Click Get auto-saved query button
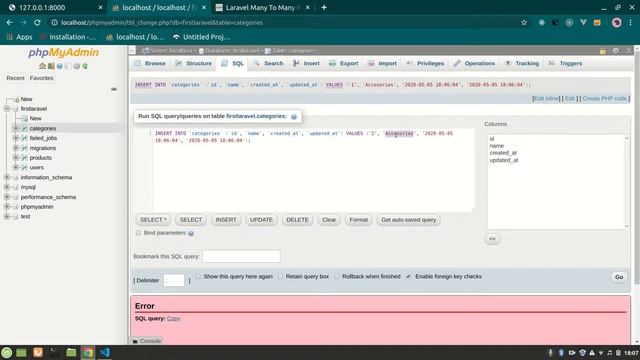Viewport: 640px width, 360px height. 409,220
